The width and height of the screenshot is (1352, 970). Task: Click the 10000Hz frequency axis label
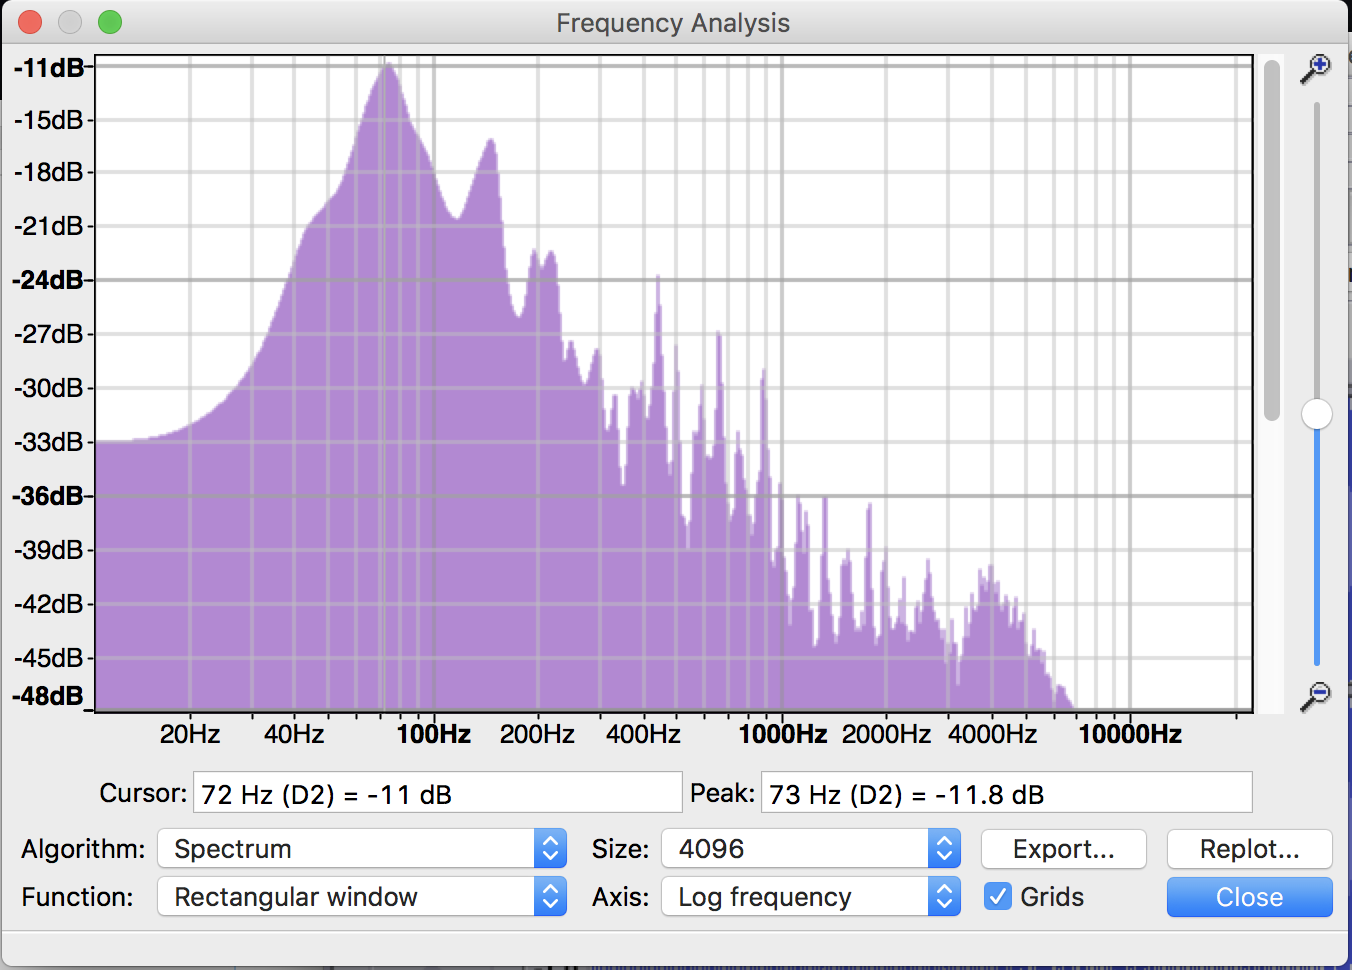pos(1130,734)
